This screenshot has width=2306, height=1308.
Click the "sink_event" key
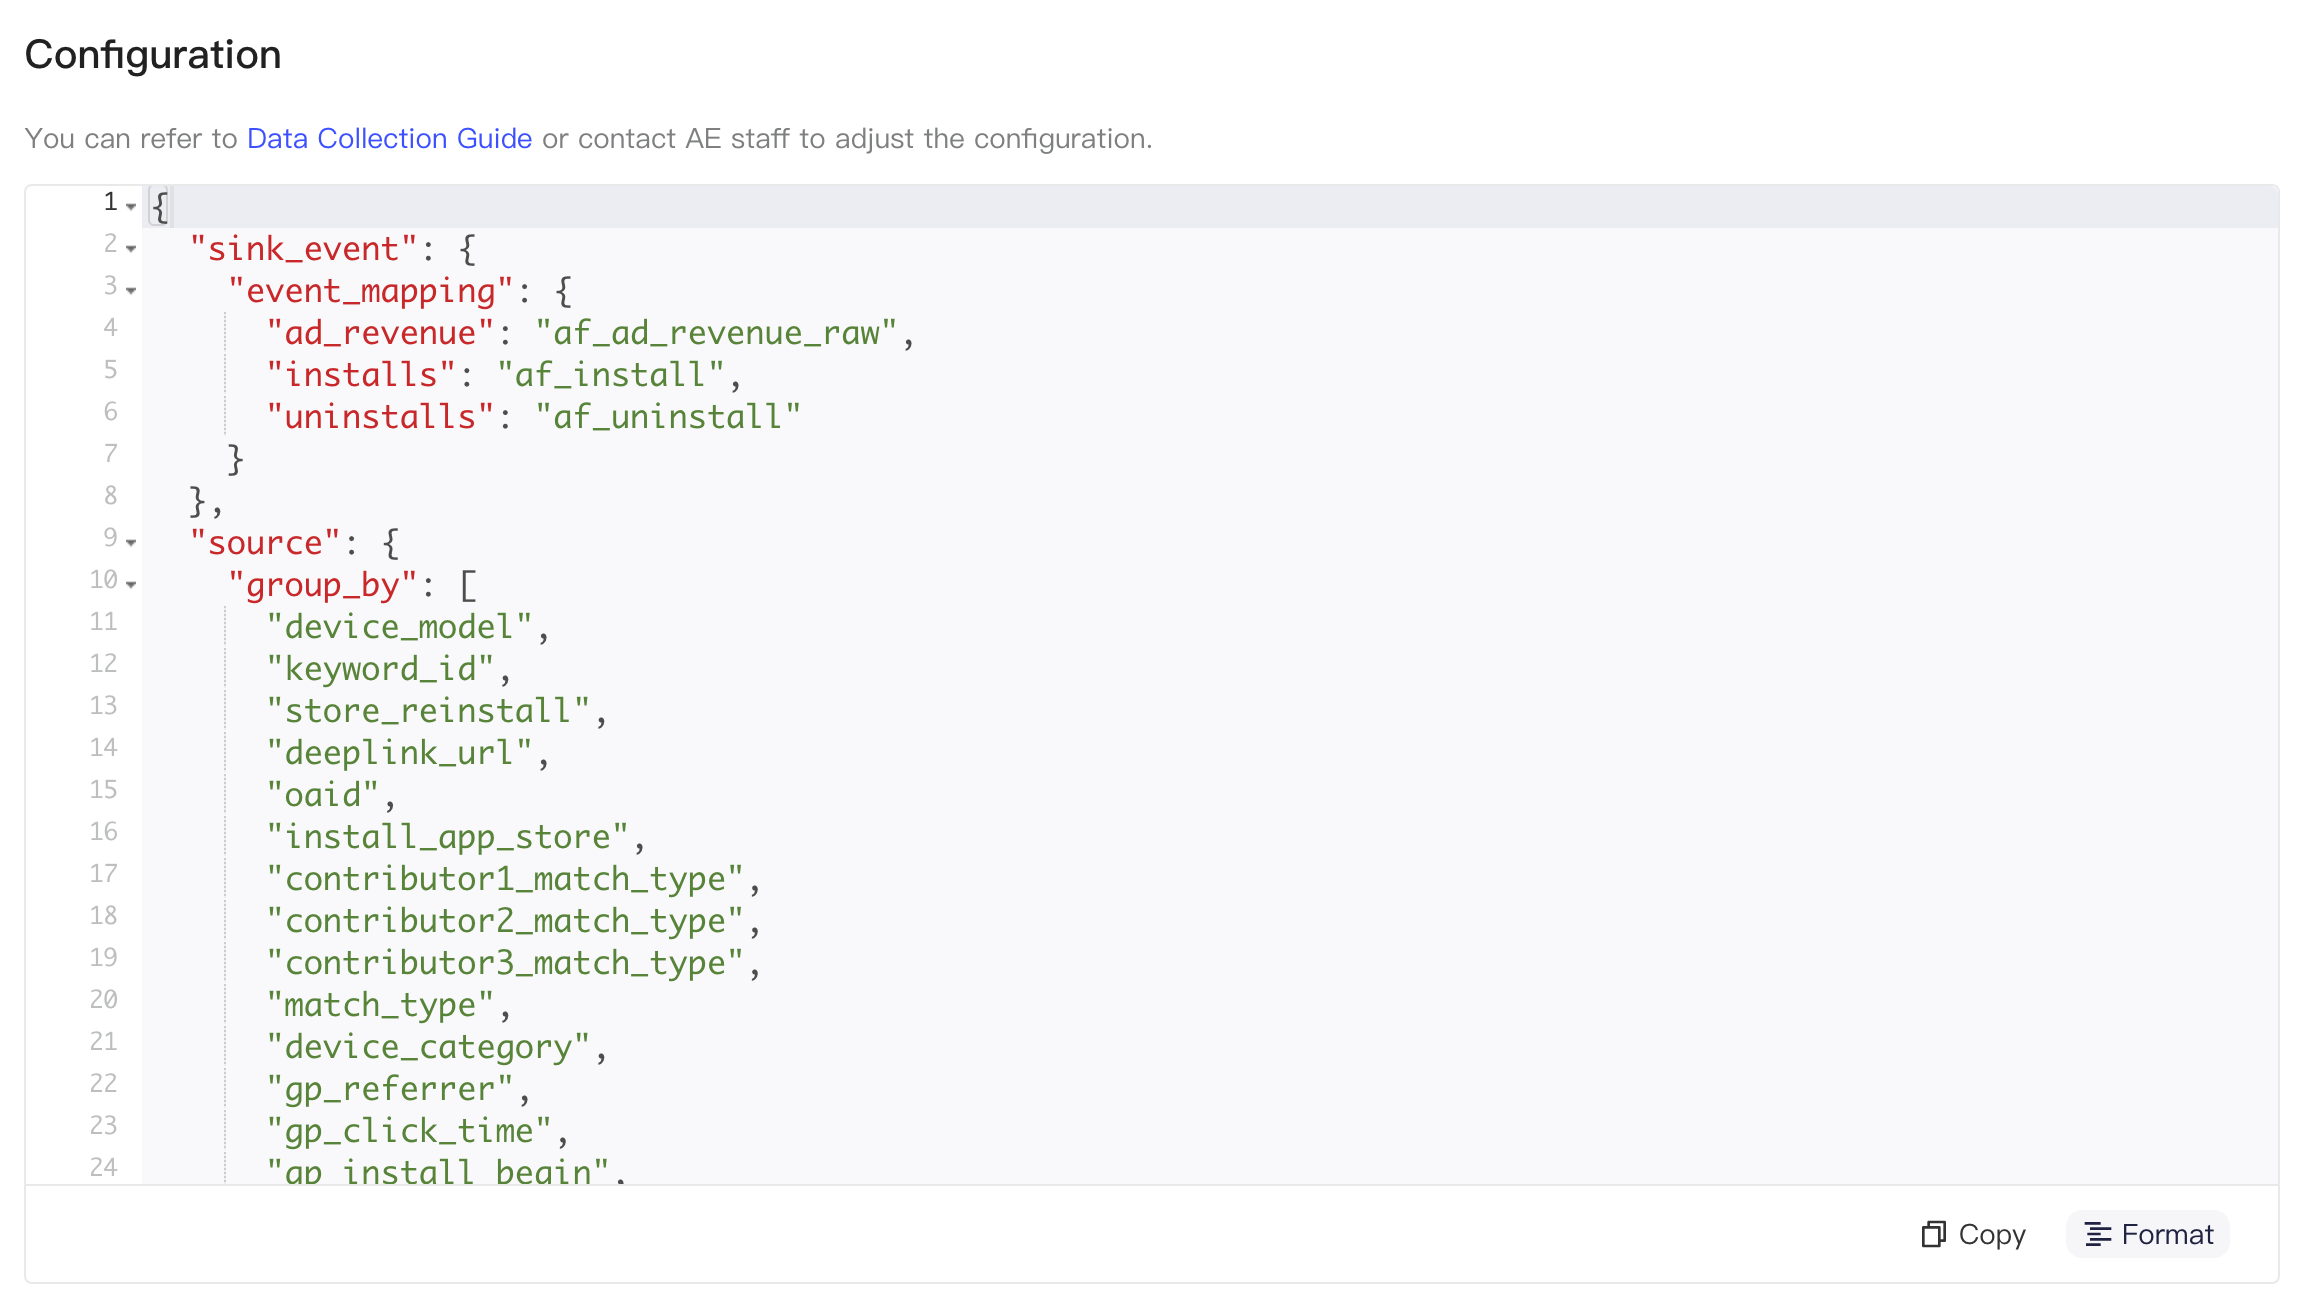(x=303, y=248)
